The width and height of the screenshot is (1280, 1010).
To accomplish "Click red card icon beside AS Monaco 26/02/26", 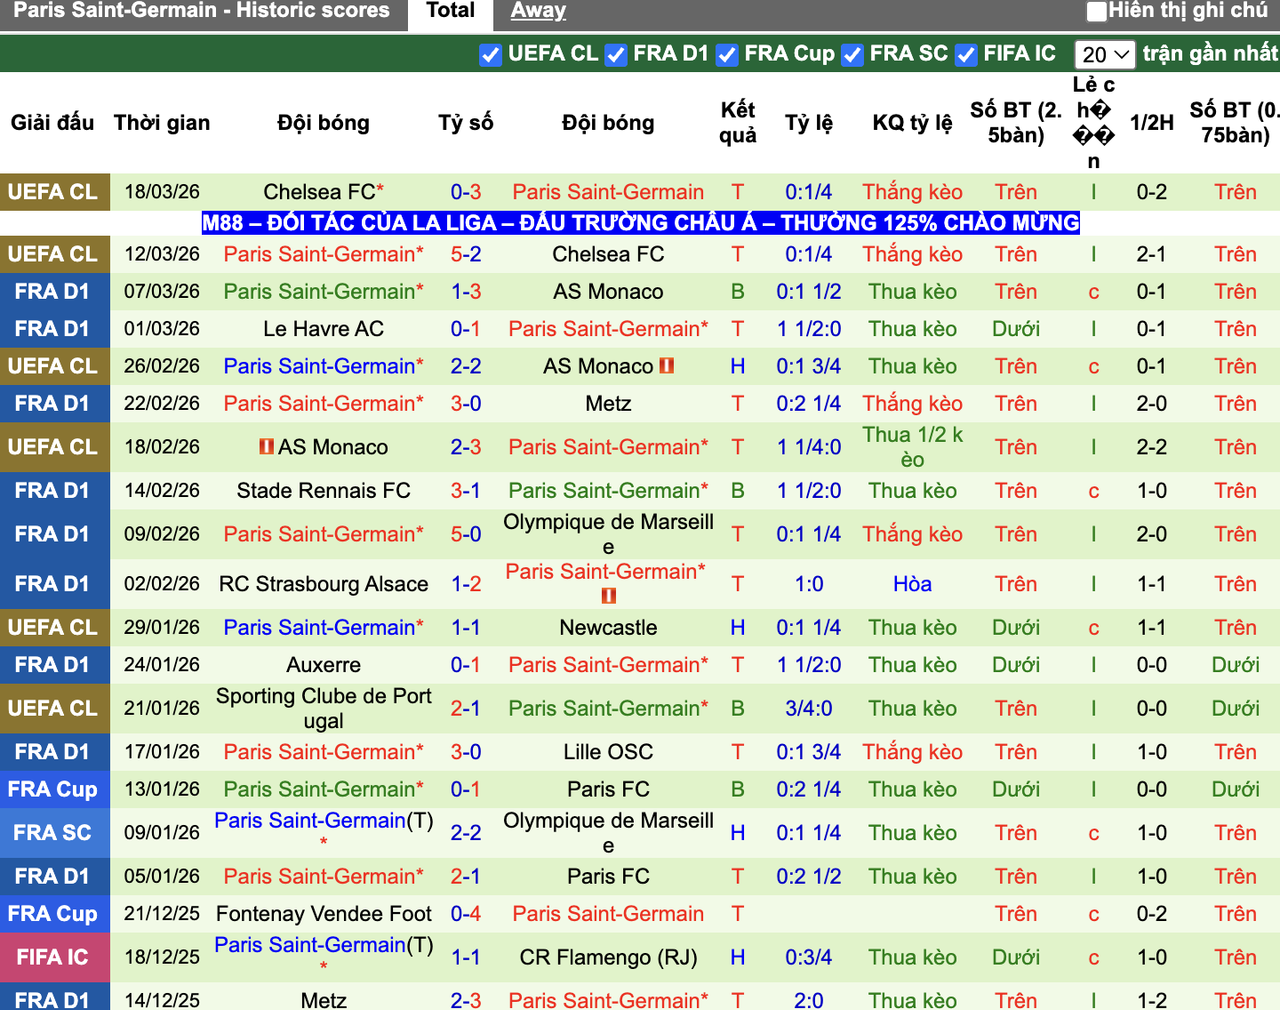I will tap(667, 366).
